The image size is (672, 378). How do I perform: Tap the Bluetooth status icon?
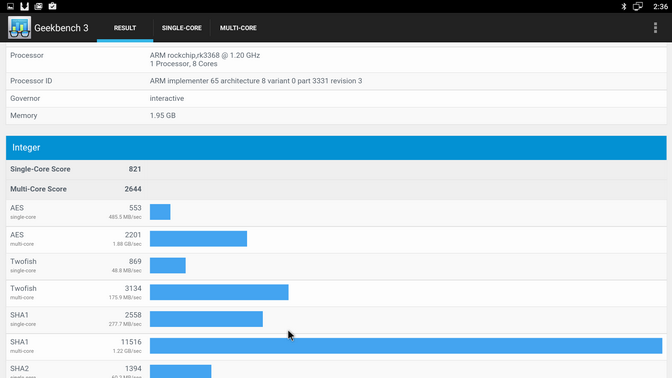624,6
